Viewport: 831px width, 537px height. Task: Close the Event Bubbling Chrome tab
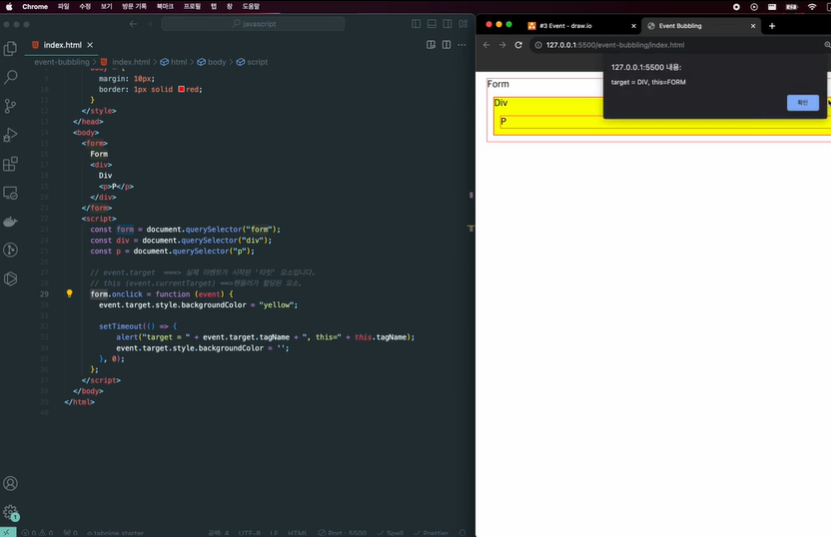click(753, 26)
